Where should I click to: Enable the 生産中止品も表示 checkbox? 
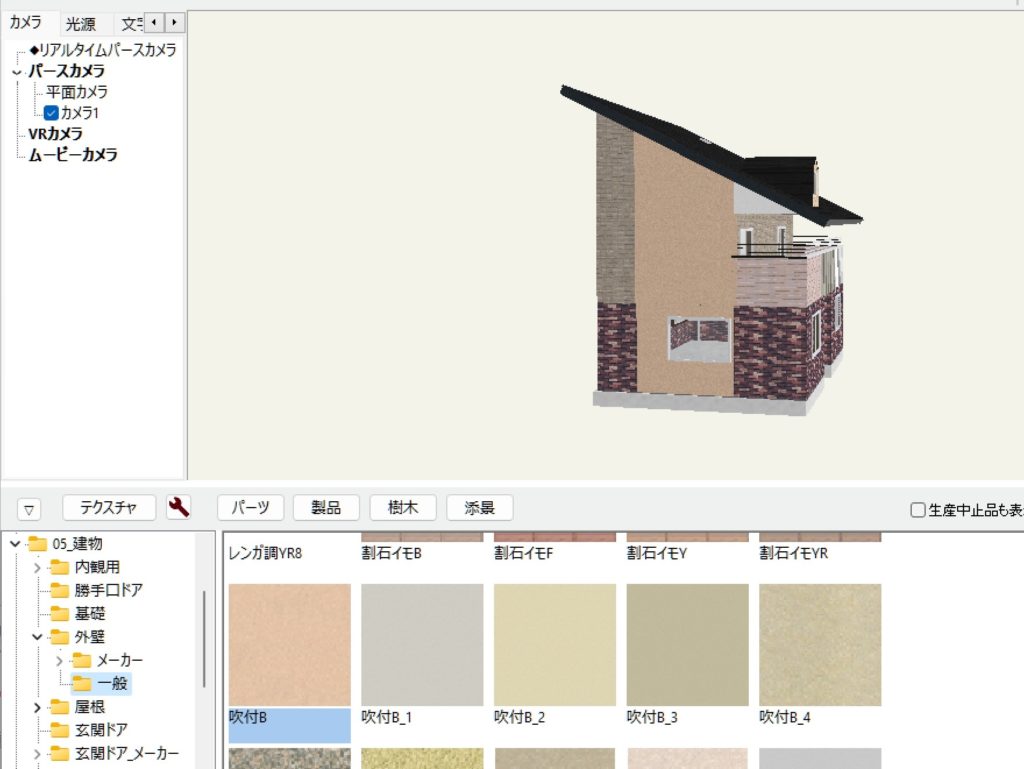[x=917, y=510]
